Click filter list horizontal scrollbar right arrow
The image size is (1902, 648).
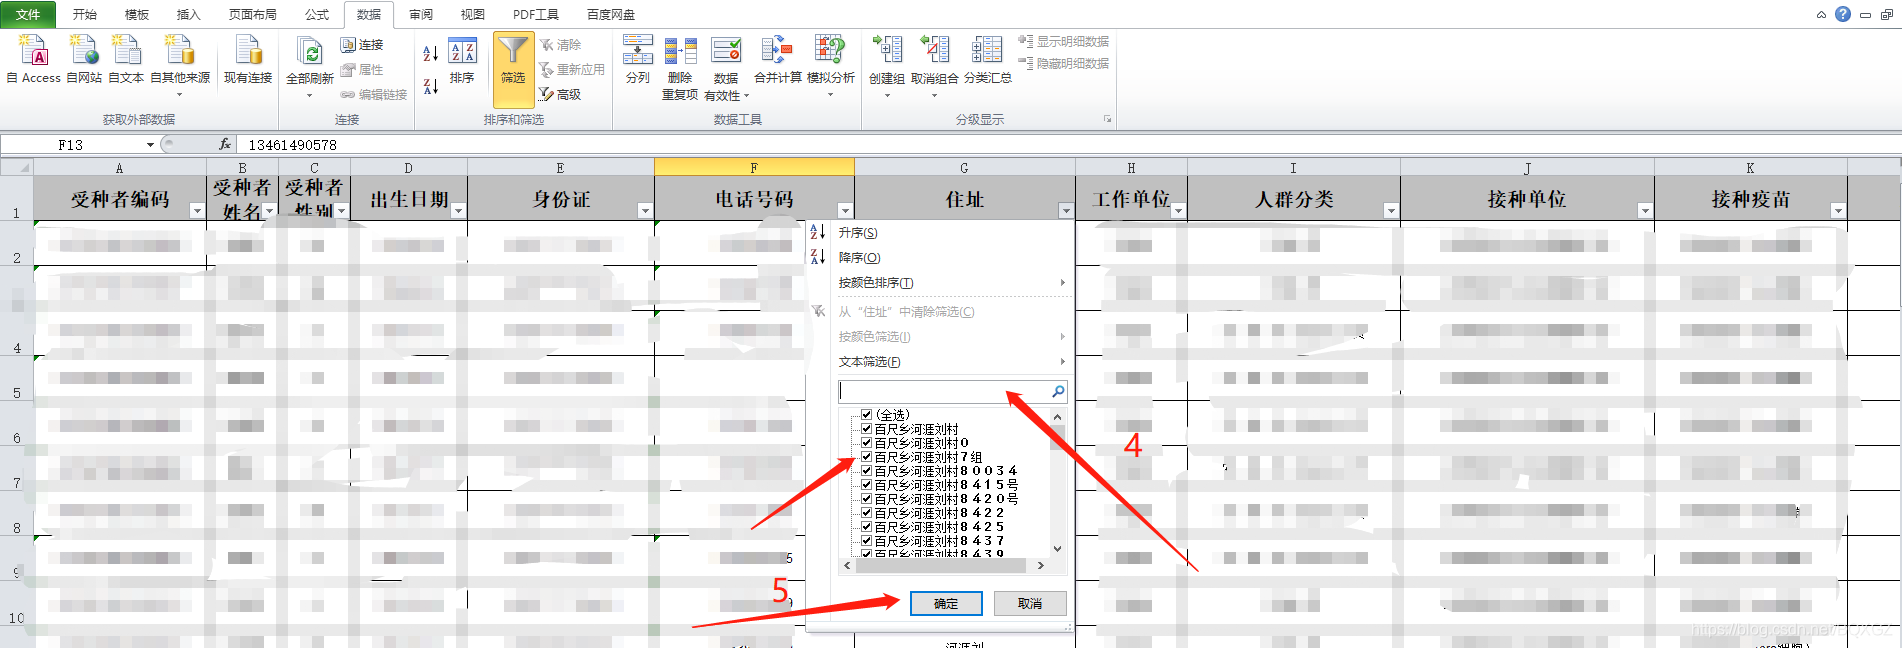coord(1041,565)
